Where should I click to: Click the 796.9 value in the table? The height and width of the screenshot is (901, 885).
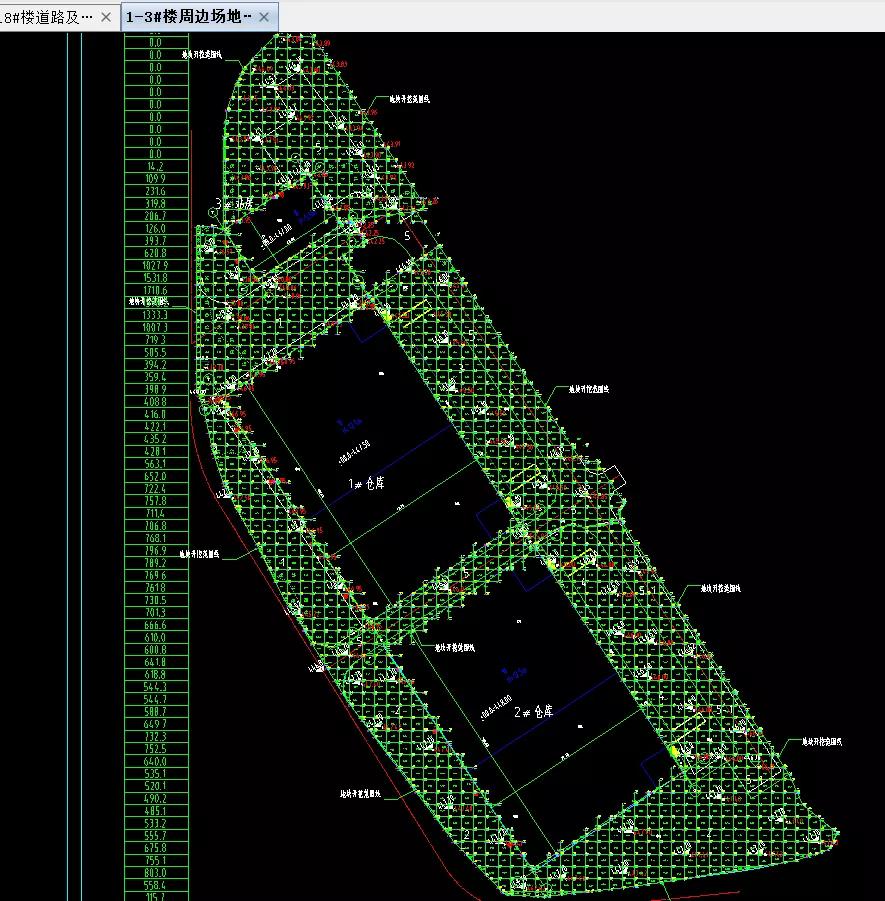click(155, 551)
